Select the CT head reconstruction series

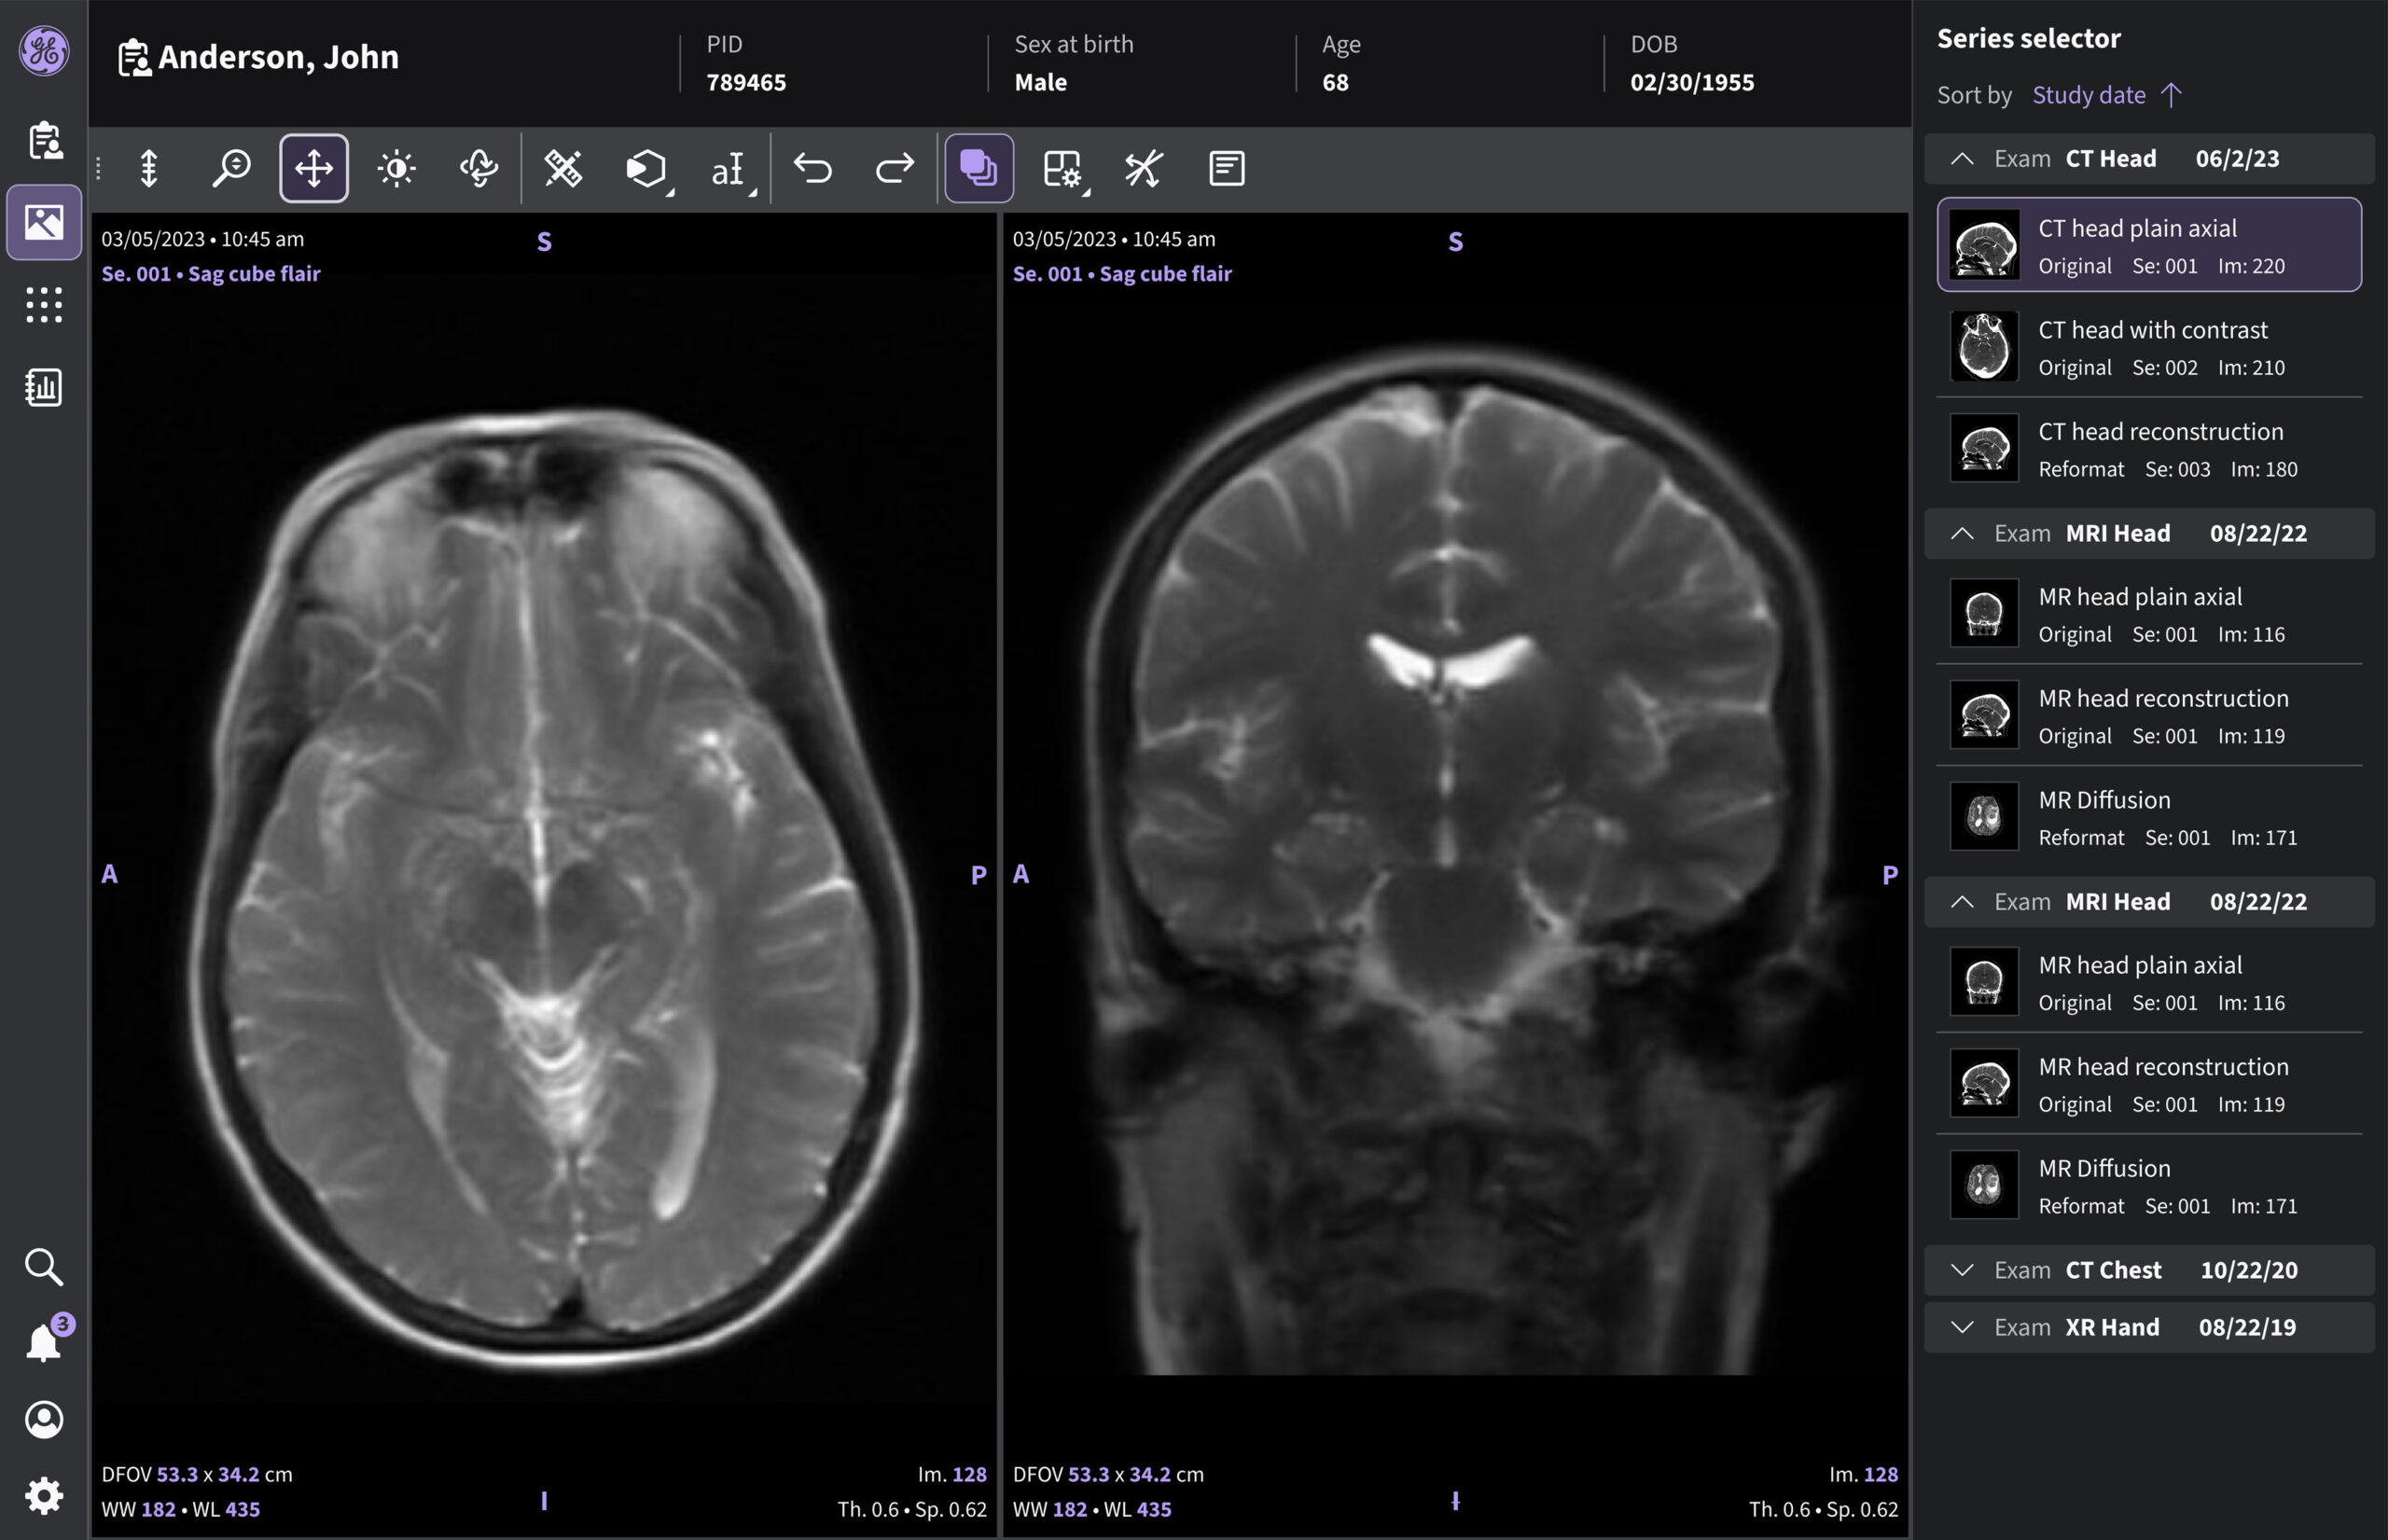click(2149, 449)
